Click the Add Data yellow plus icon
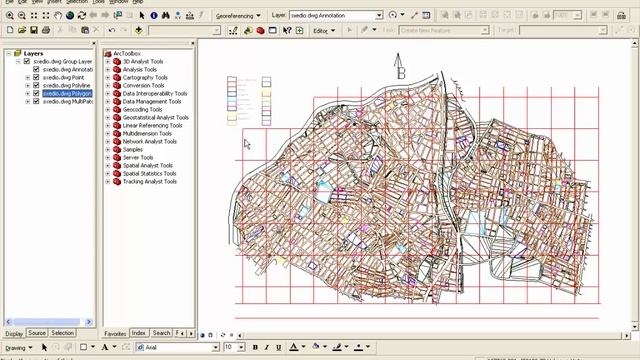Image resolution: width=640 pixels, height=360 pixels. pyautogui.click(x=139, y=30)
